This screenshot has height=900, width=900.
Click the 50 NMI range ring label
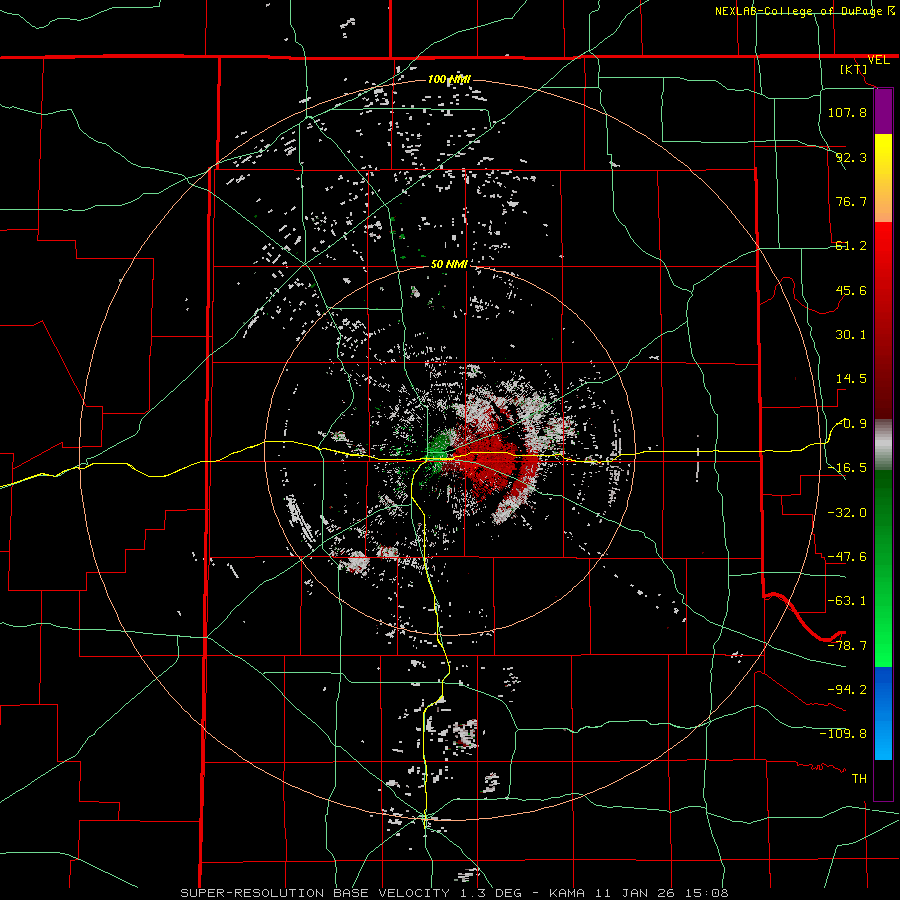coord(449,264)
